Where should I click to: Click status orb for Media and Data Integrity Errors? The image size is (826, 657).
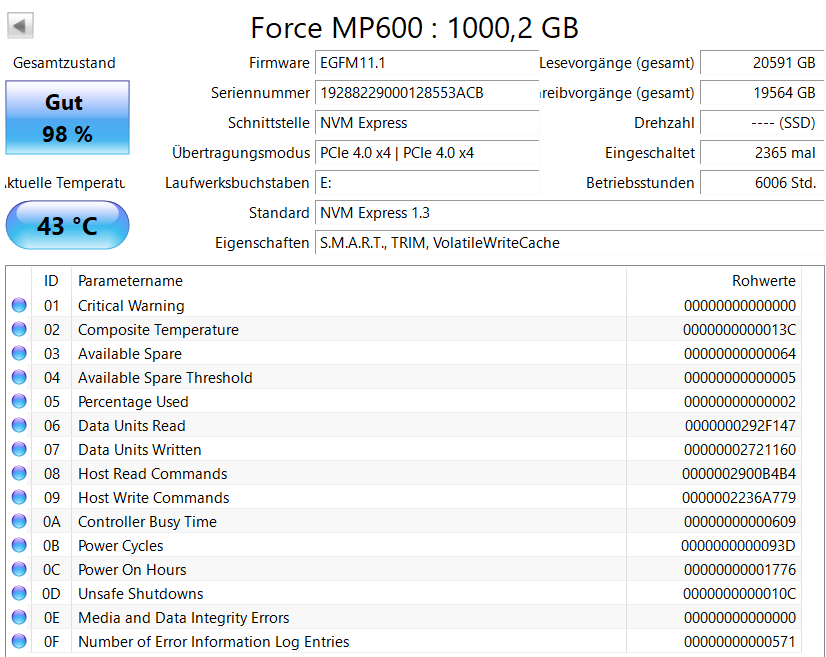click(x=19, y=617)
